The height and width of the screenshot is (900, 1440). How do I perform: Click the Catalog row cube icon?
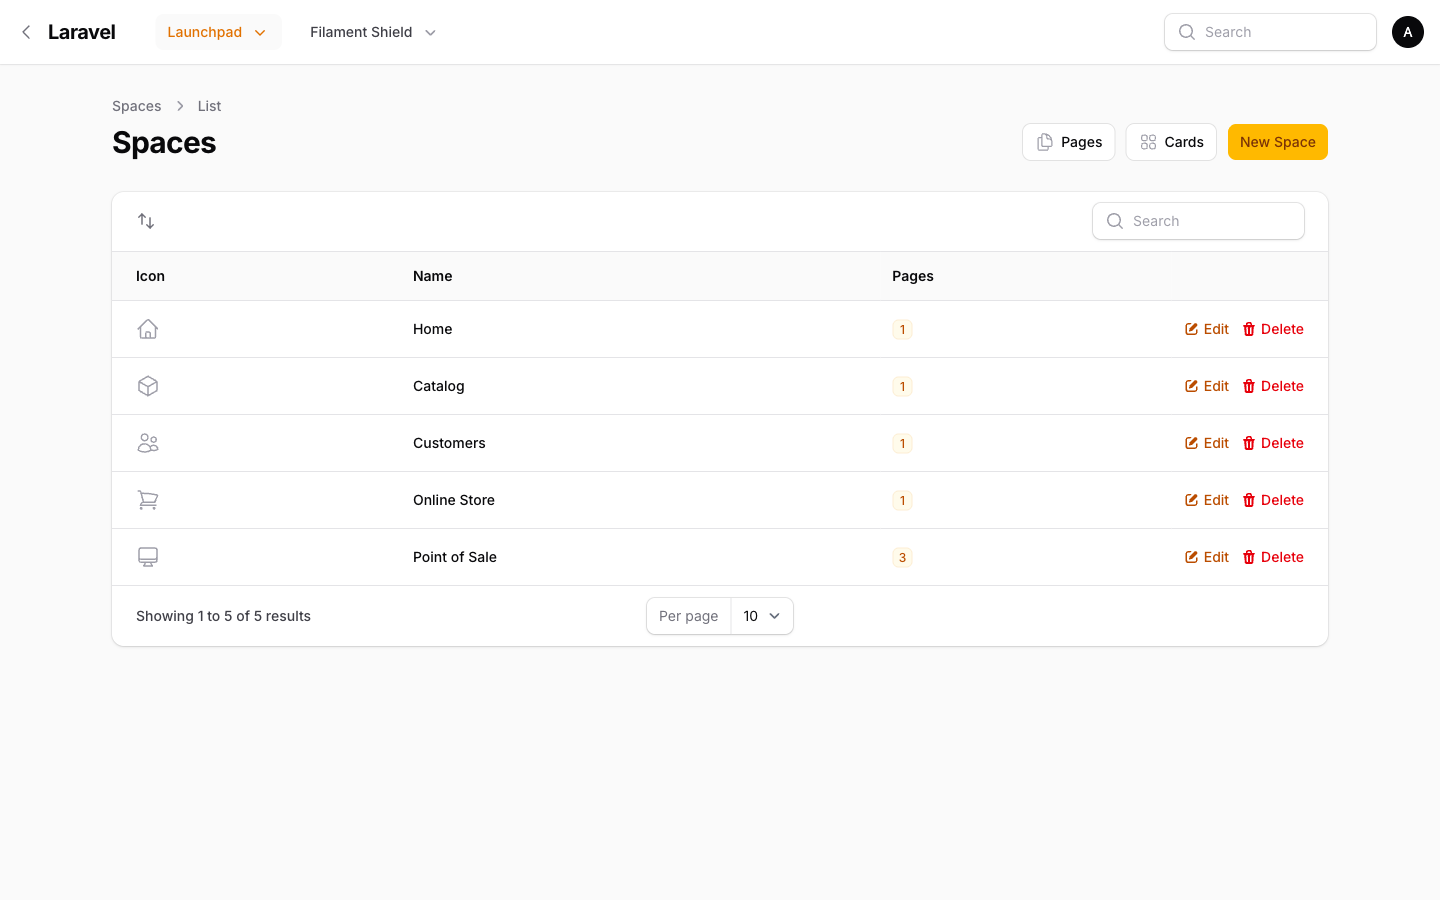148,386
